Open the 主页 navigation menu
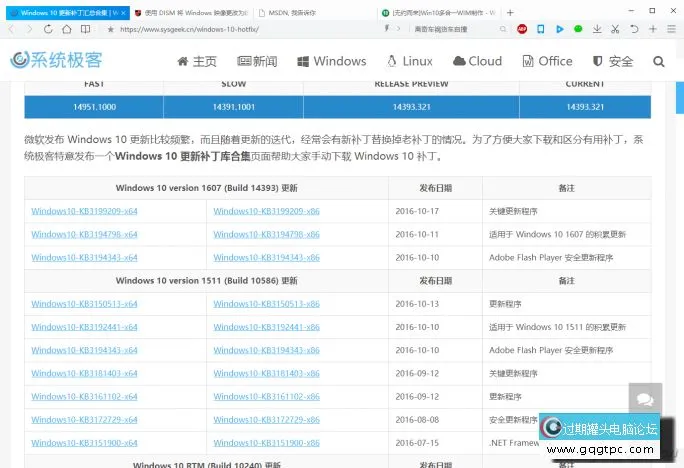684x468 pixels. (197, 61)
